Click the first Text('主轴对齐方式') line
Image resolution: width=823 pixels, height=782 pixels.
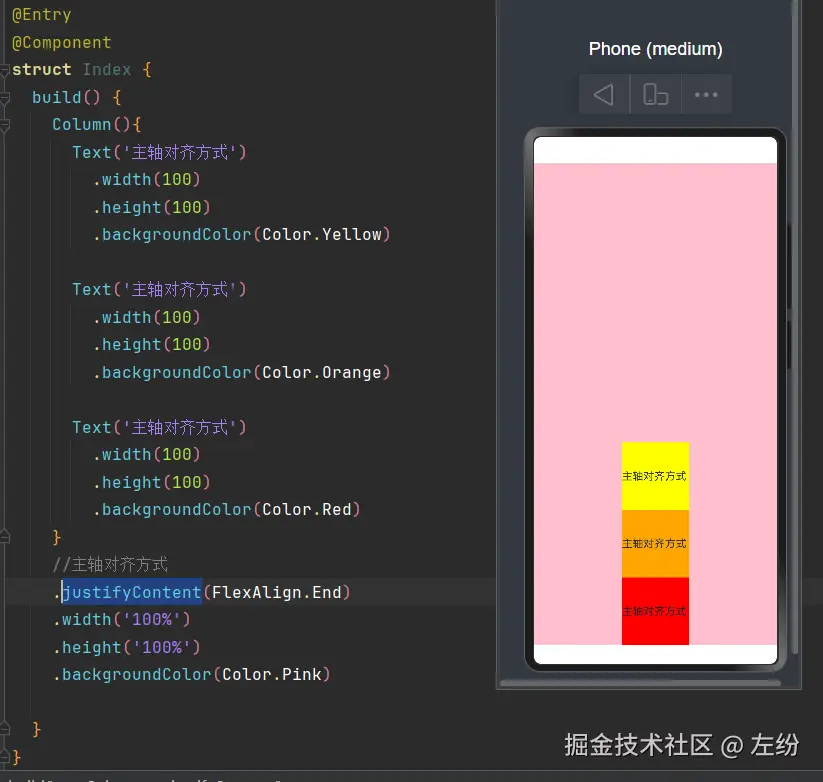159,152
